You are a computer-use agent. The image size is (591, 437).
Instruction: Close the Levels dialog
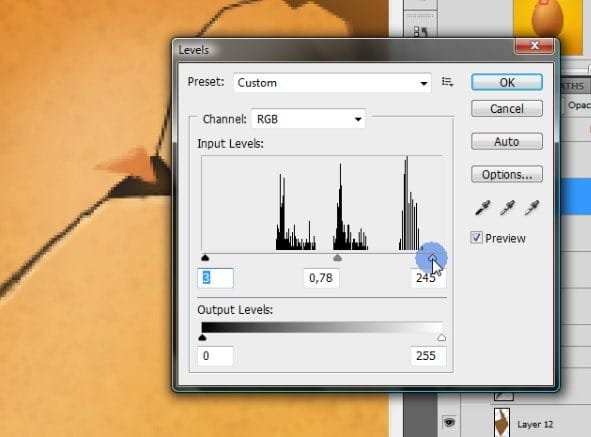(534, 46)
